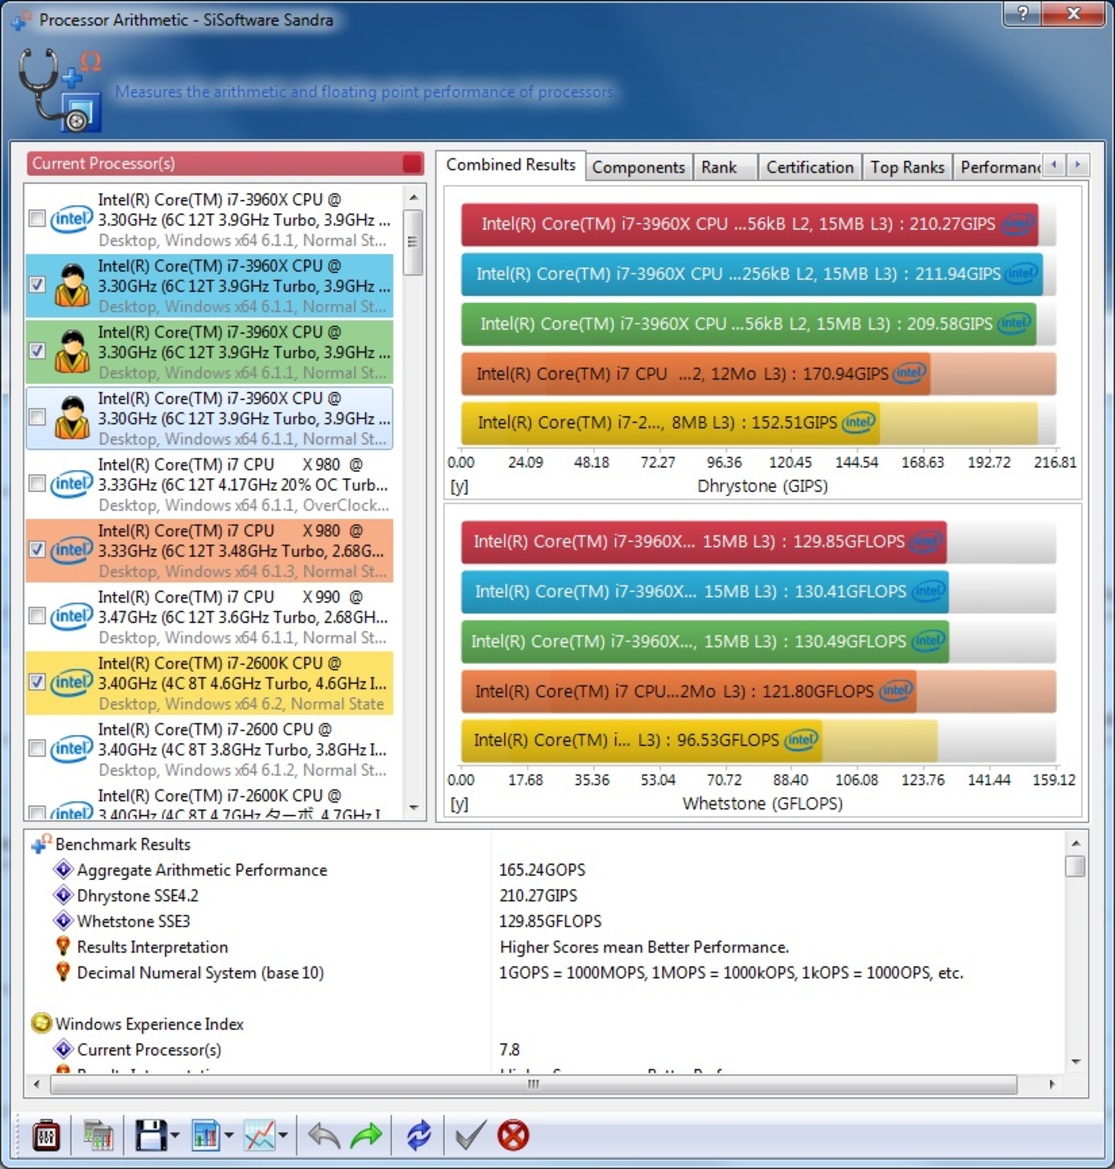Switch to the Components tab
This screenshot has width=1115, height=1169.
coord(639,167)
